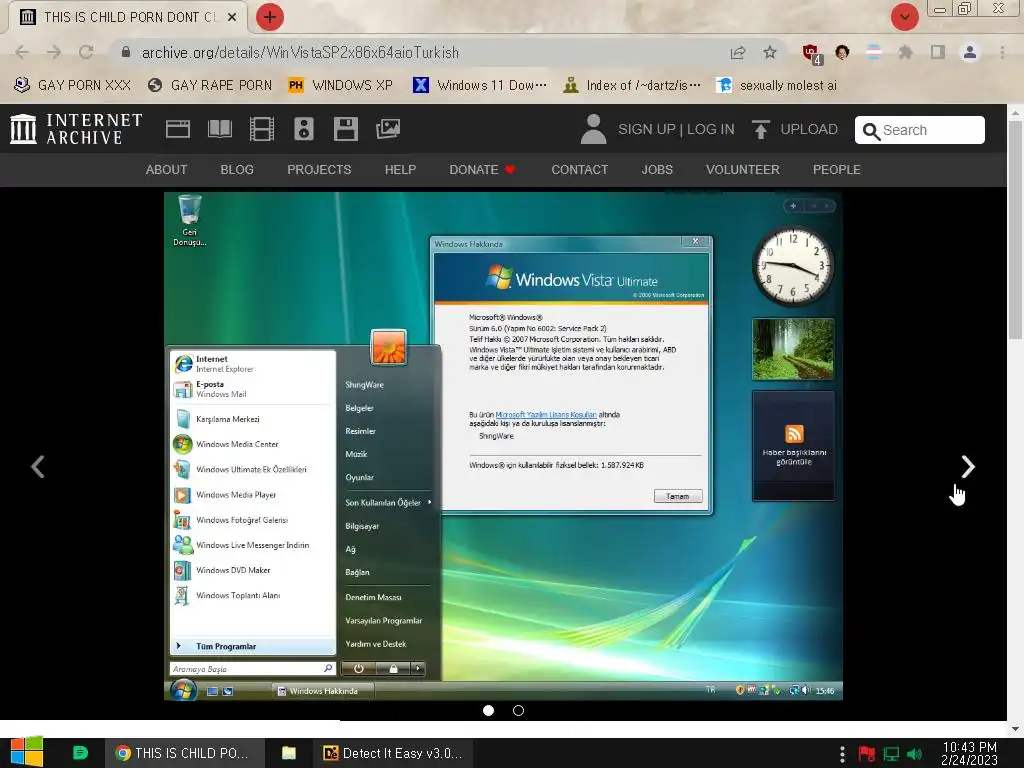Open the Software floppy disk icon
1024x768 pixels.
coord(345,129)
